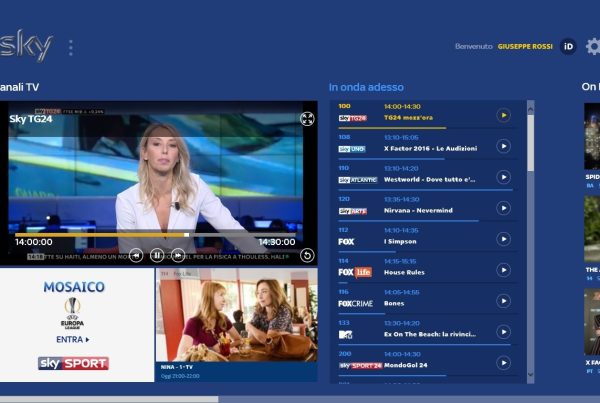
Task: Pause the live Sky TG24 playback
Action: [157, 255]
